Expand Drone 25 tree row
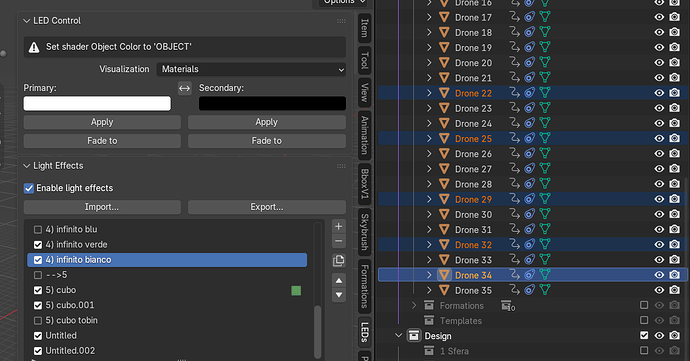The width and height of the screenshot is (690, 361). [429, 139]
